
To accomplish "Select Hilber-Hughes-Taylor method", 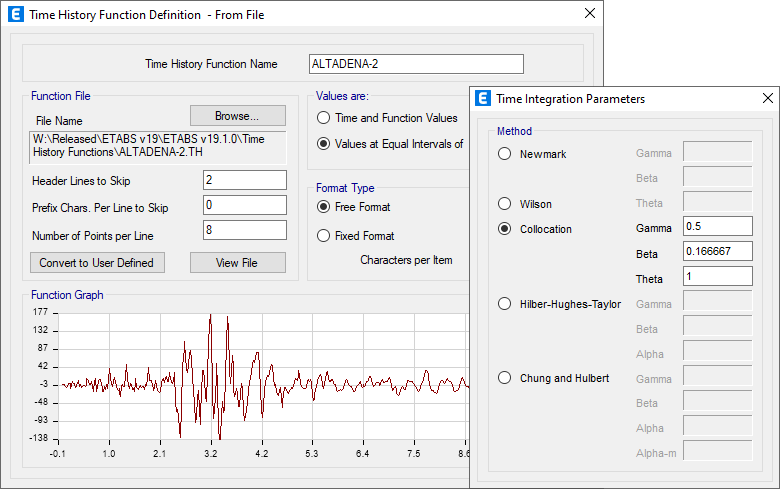I will (505, 304).
